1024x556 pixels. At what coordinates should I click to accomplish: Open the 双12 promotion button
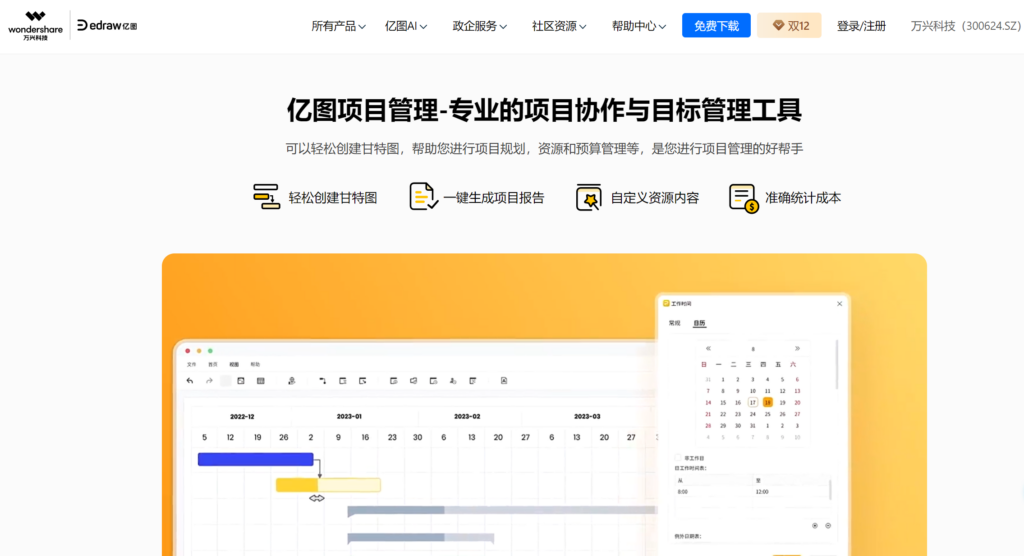click(790, 25)
